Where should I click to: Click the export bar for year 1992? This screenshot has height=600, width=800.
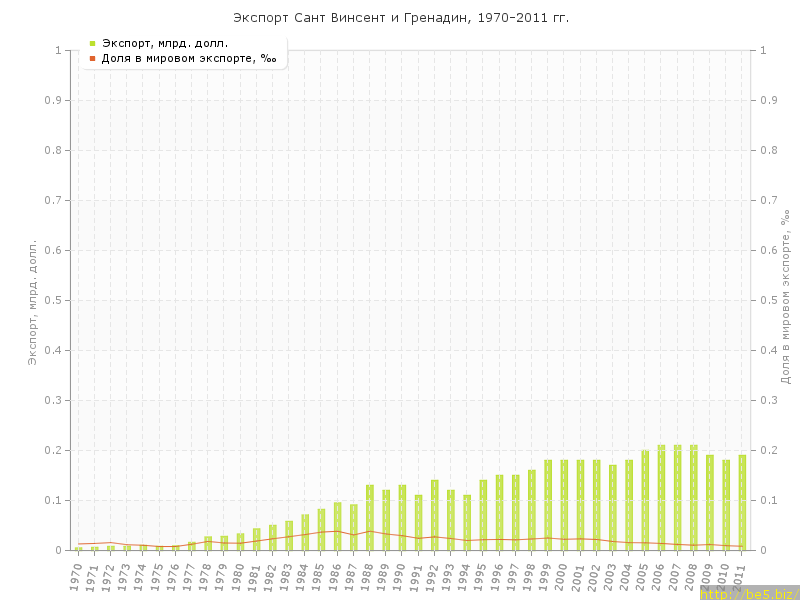[x=435, y=515]
